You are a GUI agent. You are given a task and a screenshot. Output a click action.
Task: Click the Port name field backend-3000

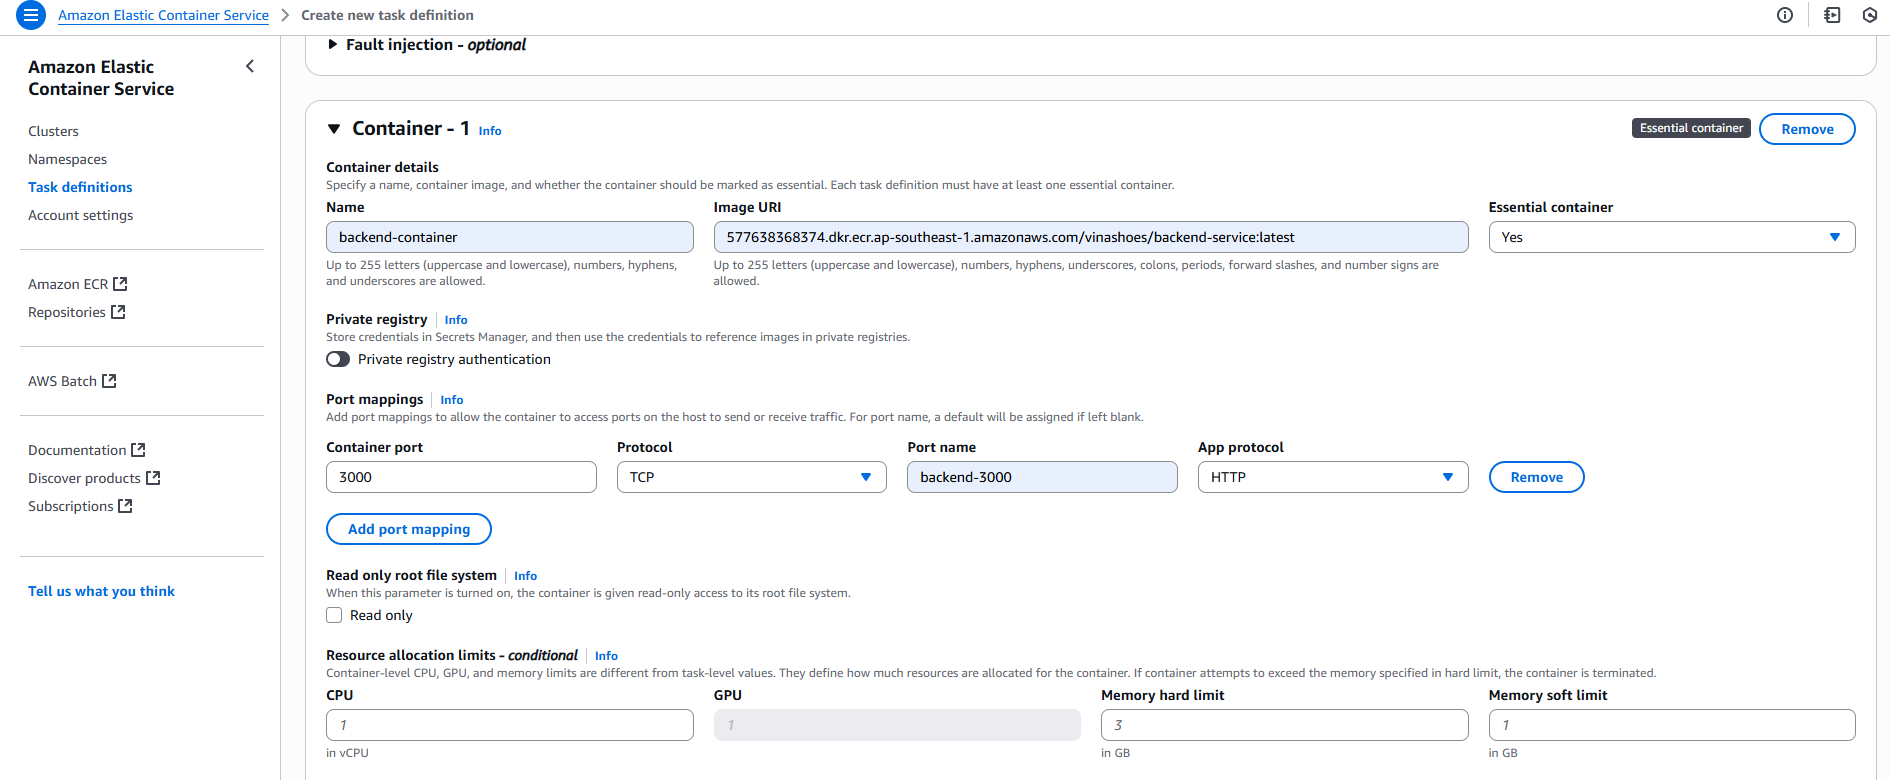1042,477
